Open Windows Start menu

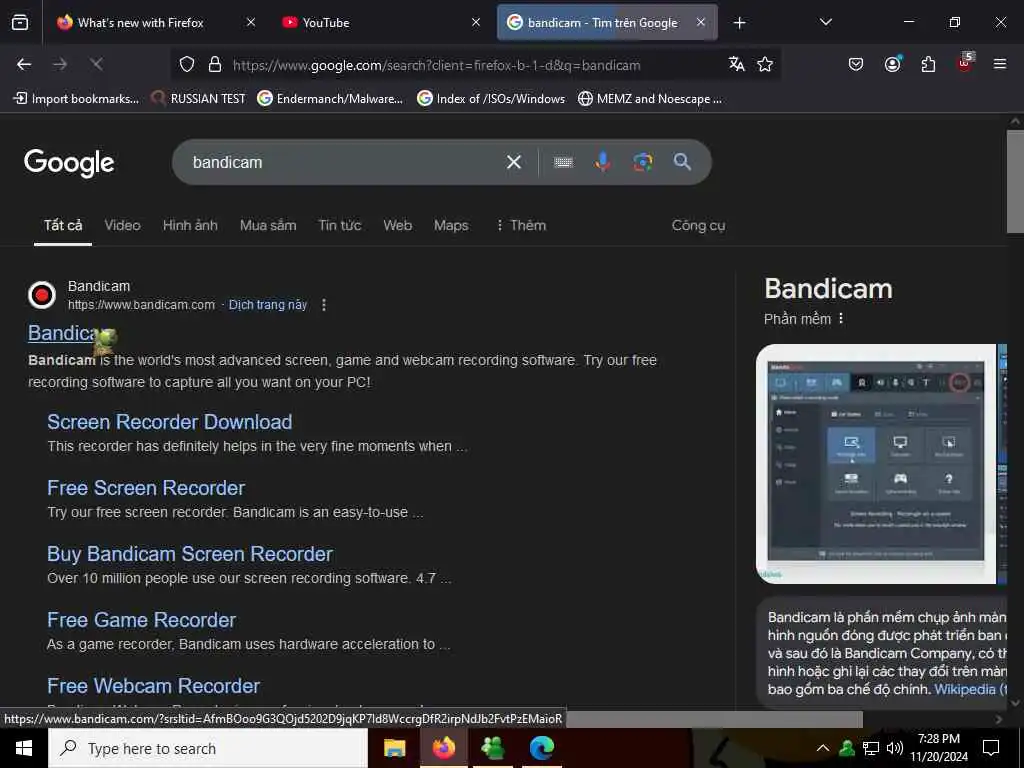pos(24,748)
